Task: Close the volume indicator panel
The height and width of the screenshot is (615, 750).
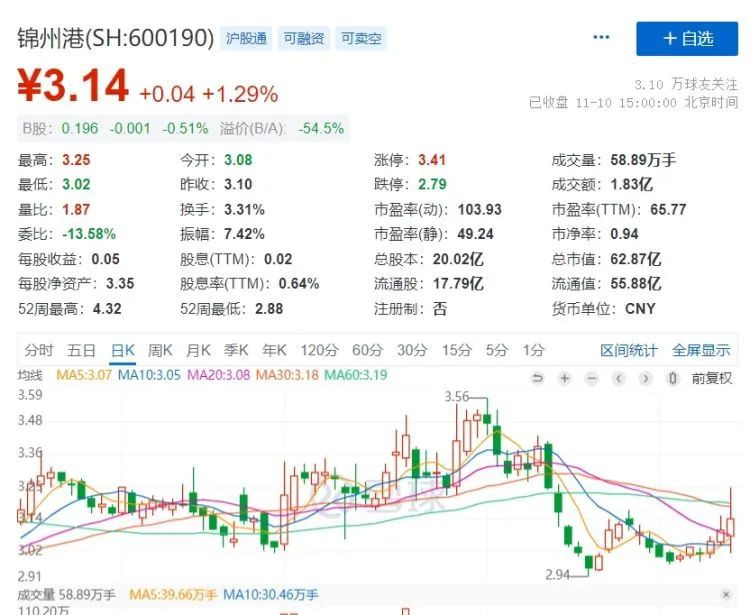Action: click(726, 594)
